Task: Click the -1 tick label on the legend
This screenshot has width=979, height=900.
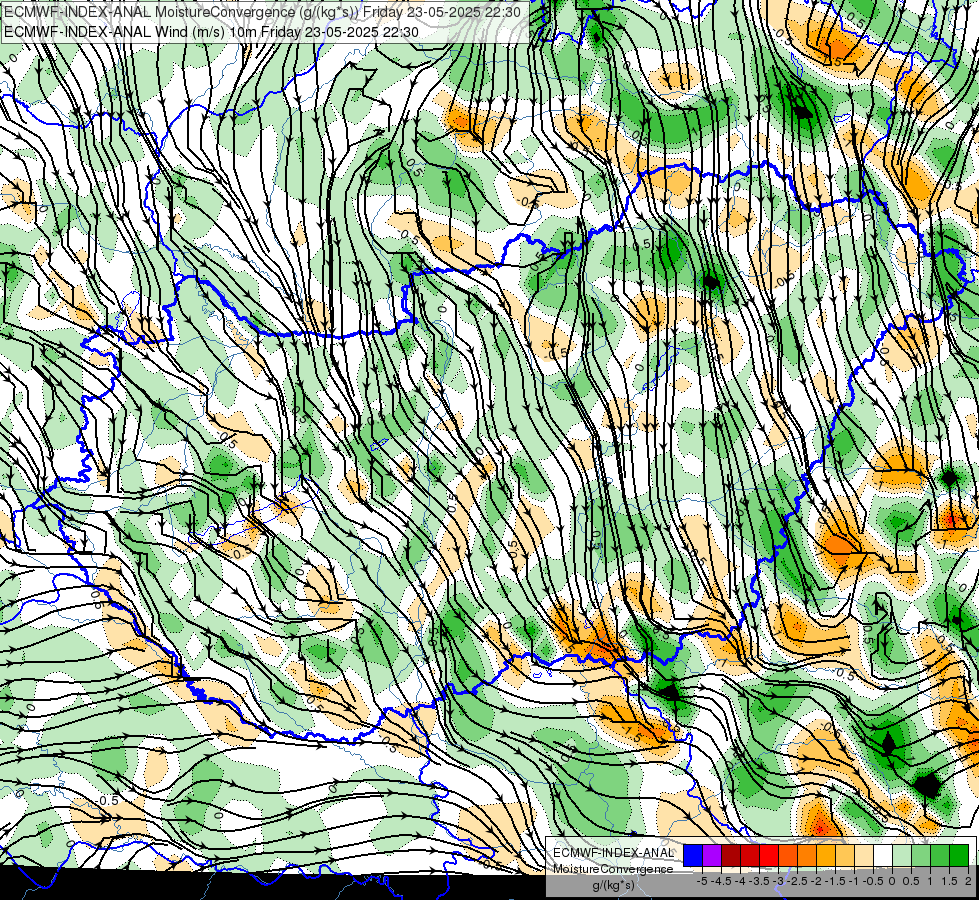Action: click(854, 881)
